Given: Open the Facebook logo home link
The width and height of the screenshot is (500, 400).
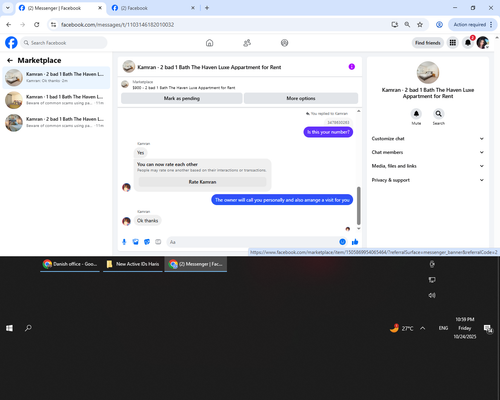Looking at the screenshot, I should click(x=11, y=43).
